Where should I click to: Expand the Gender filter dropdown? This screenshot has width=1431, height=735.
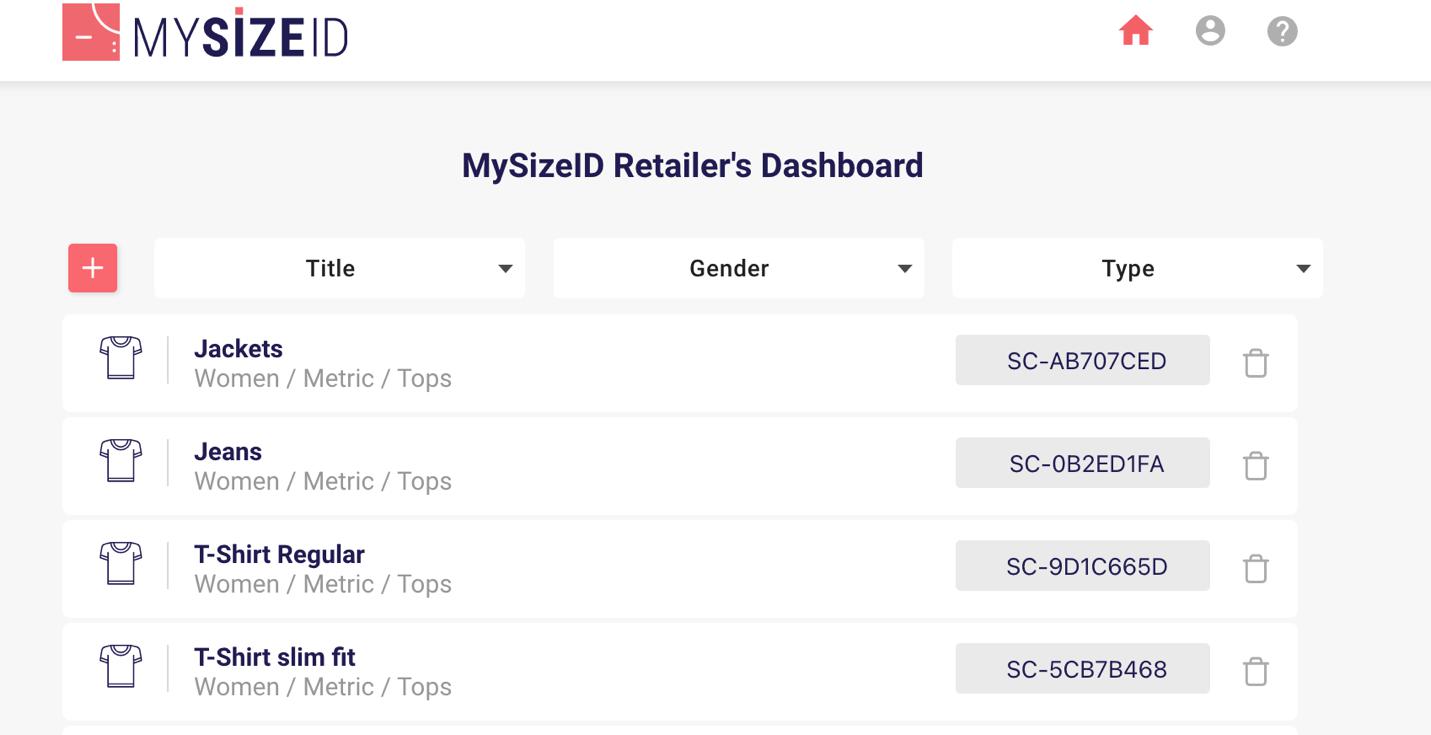click(x=738, y=268)
